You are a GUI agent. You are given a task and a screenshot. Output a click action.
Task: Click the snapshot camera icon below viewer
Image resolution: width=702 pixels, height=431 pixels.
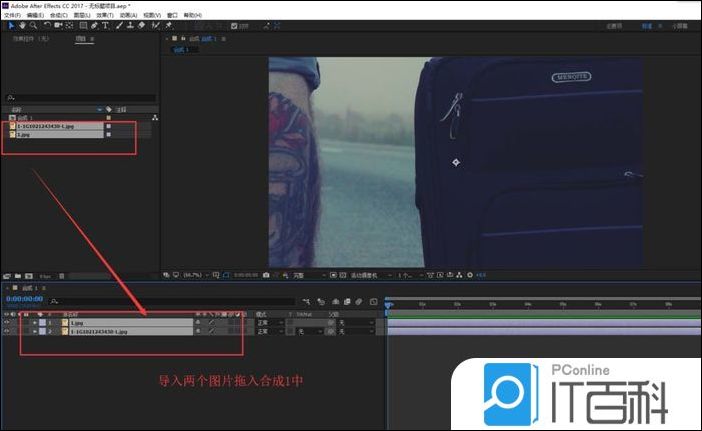266,274
